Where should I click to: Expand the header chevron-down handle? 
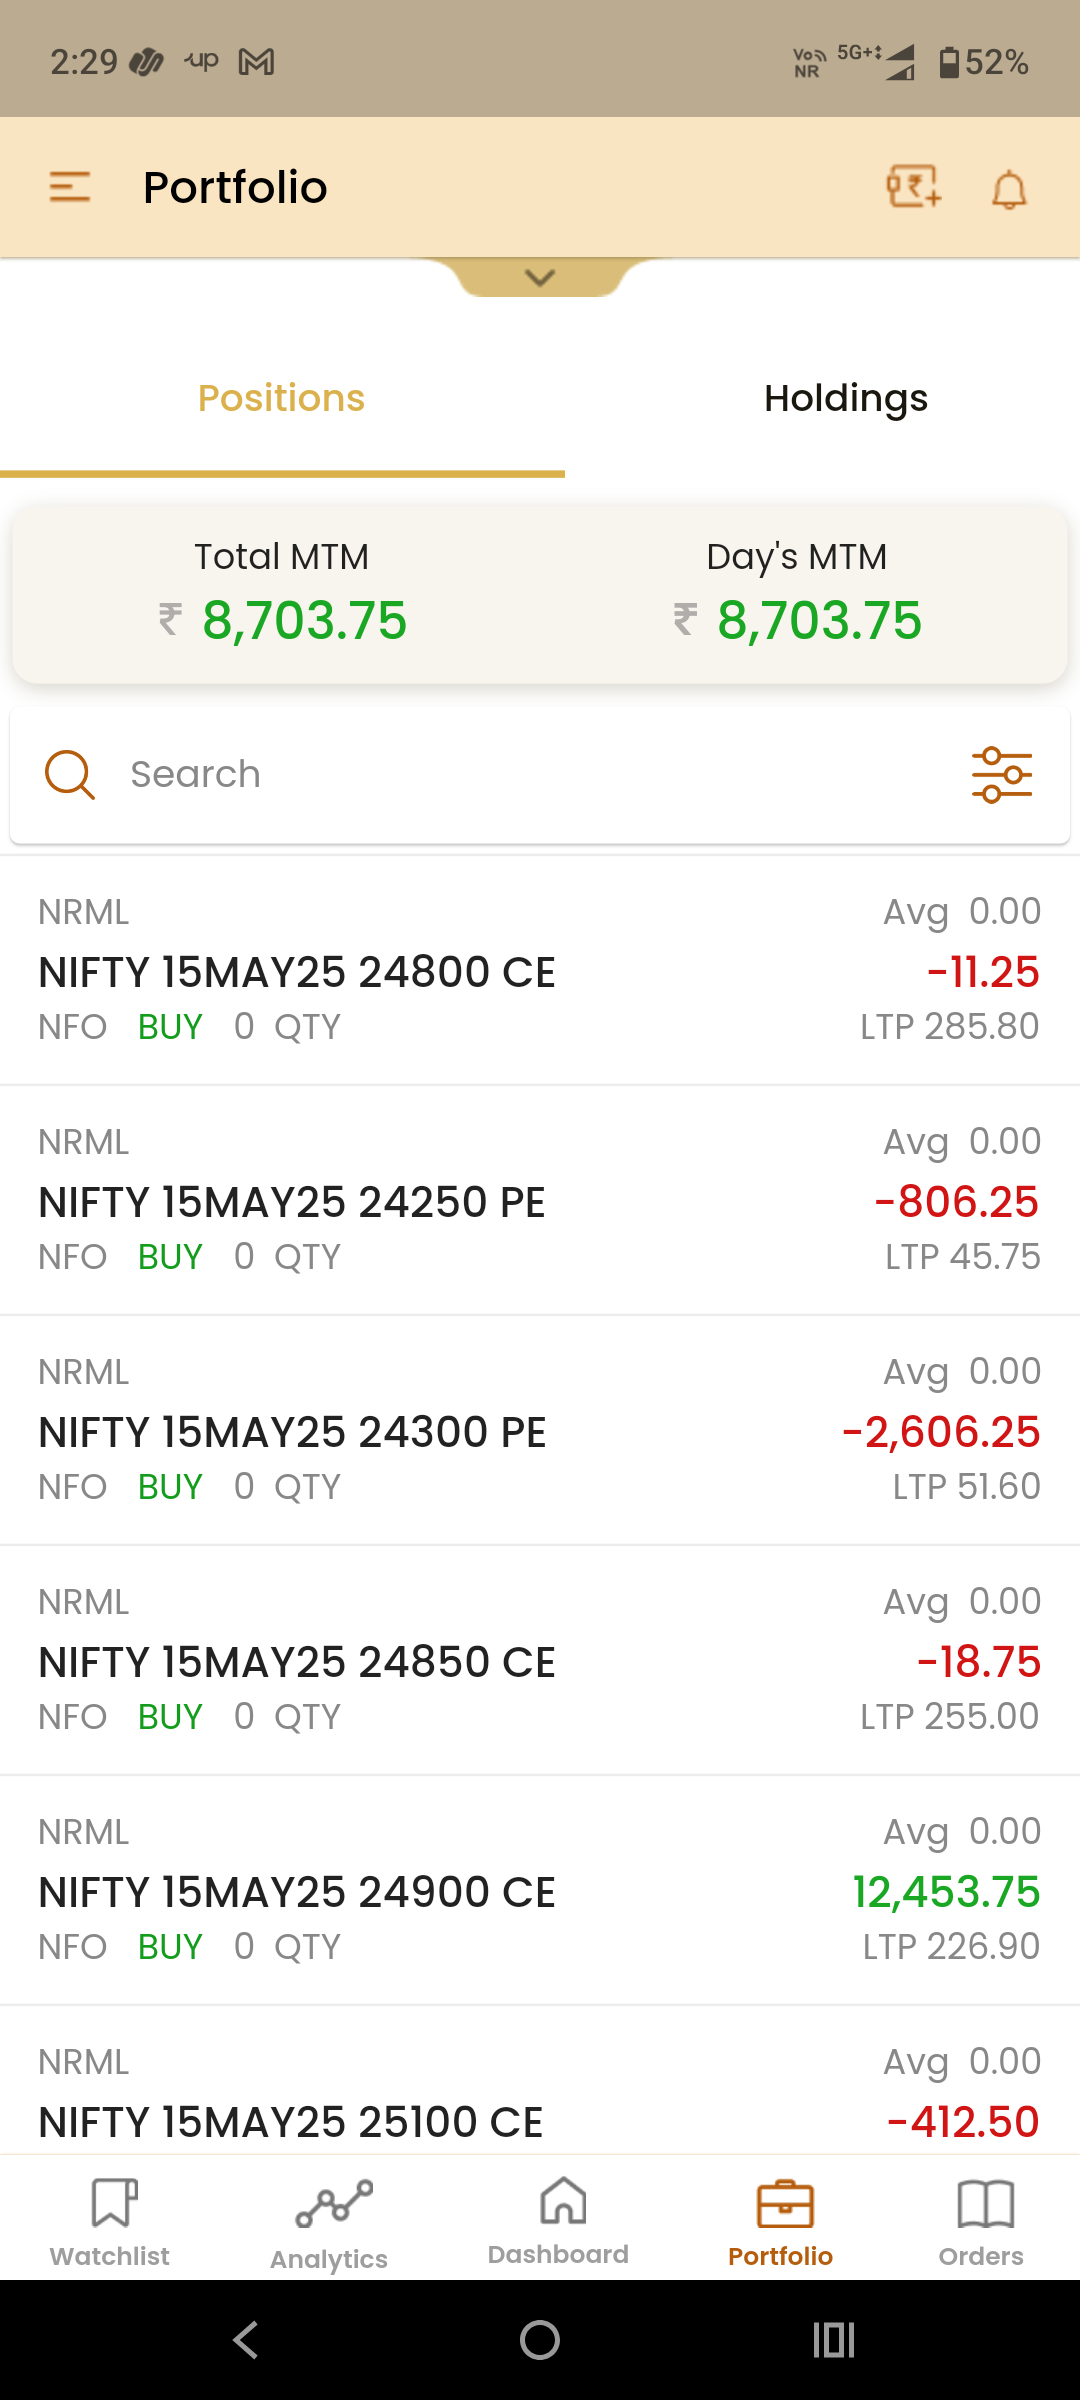pyautogui.click(x=540, y=278)
